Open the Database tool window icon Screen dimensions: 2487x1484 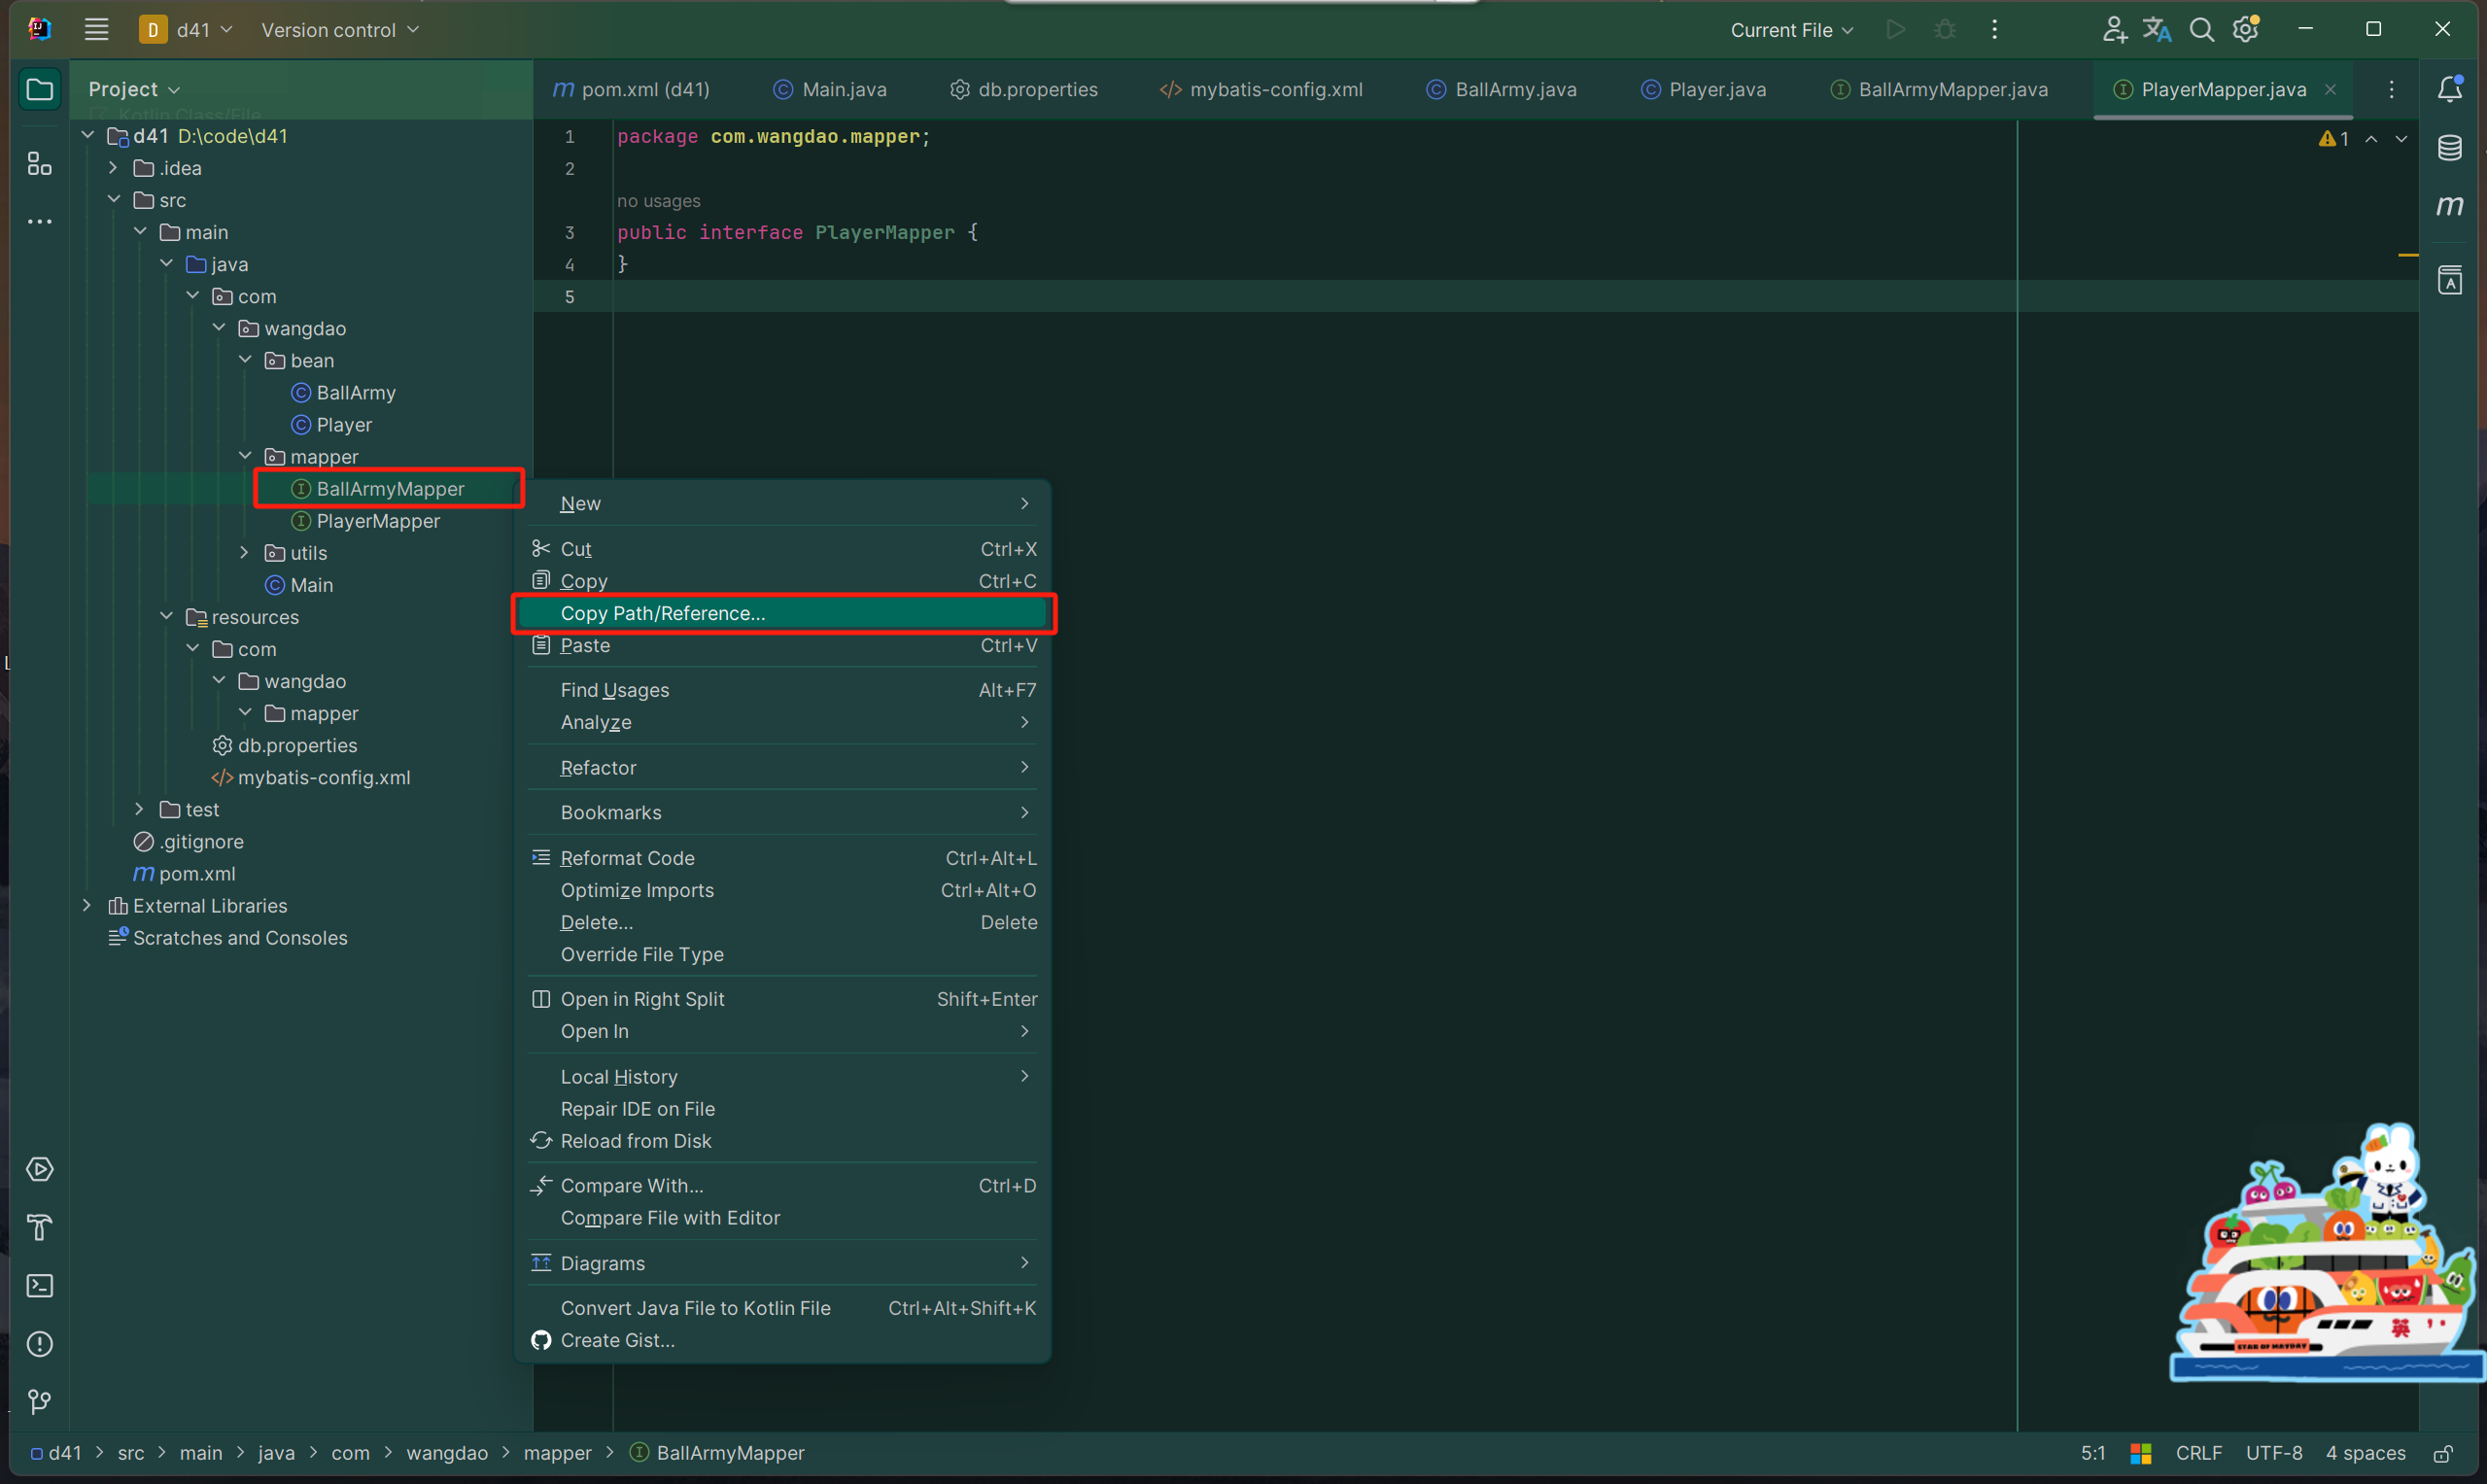click(2449, 148)
